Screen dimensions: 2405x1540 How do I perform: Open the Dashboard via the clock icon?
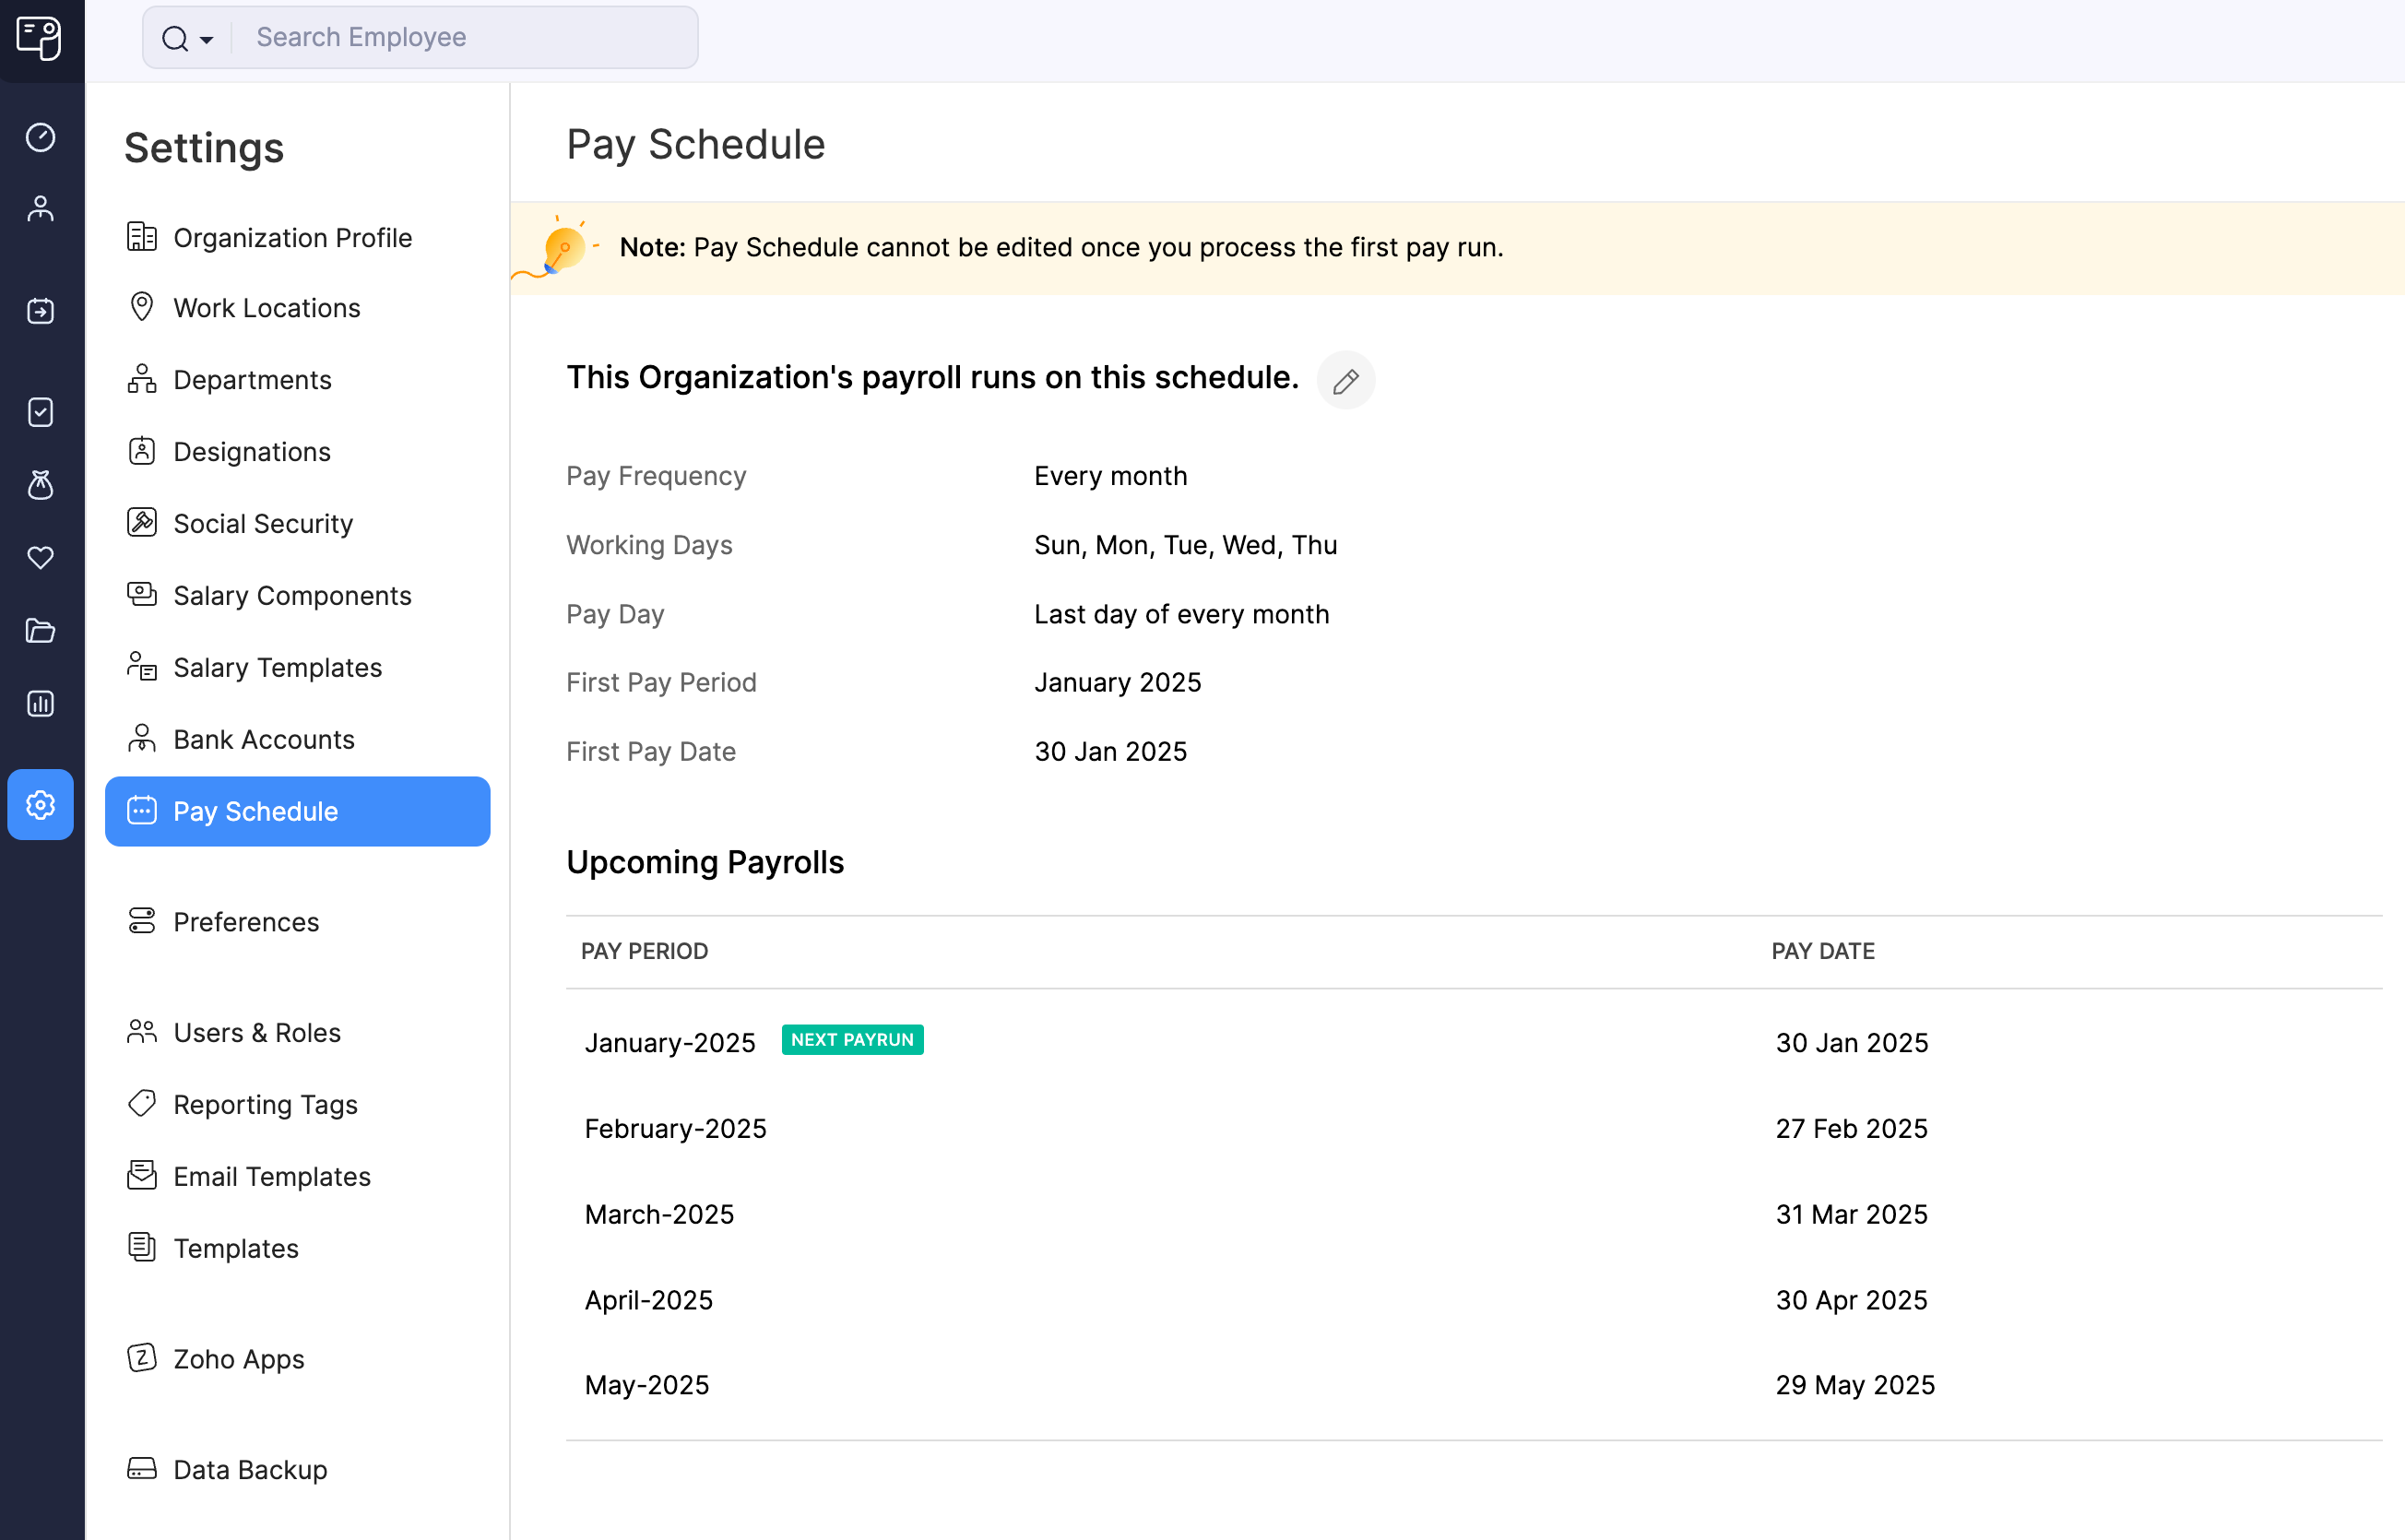coord(41,138)
